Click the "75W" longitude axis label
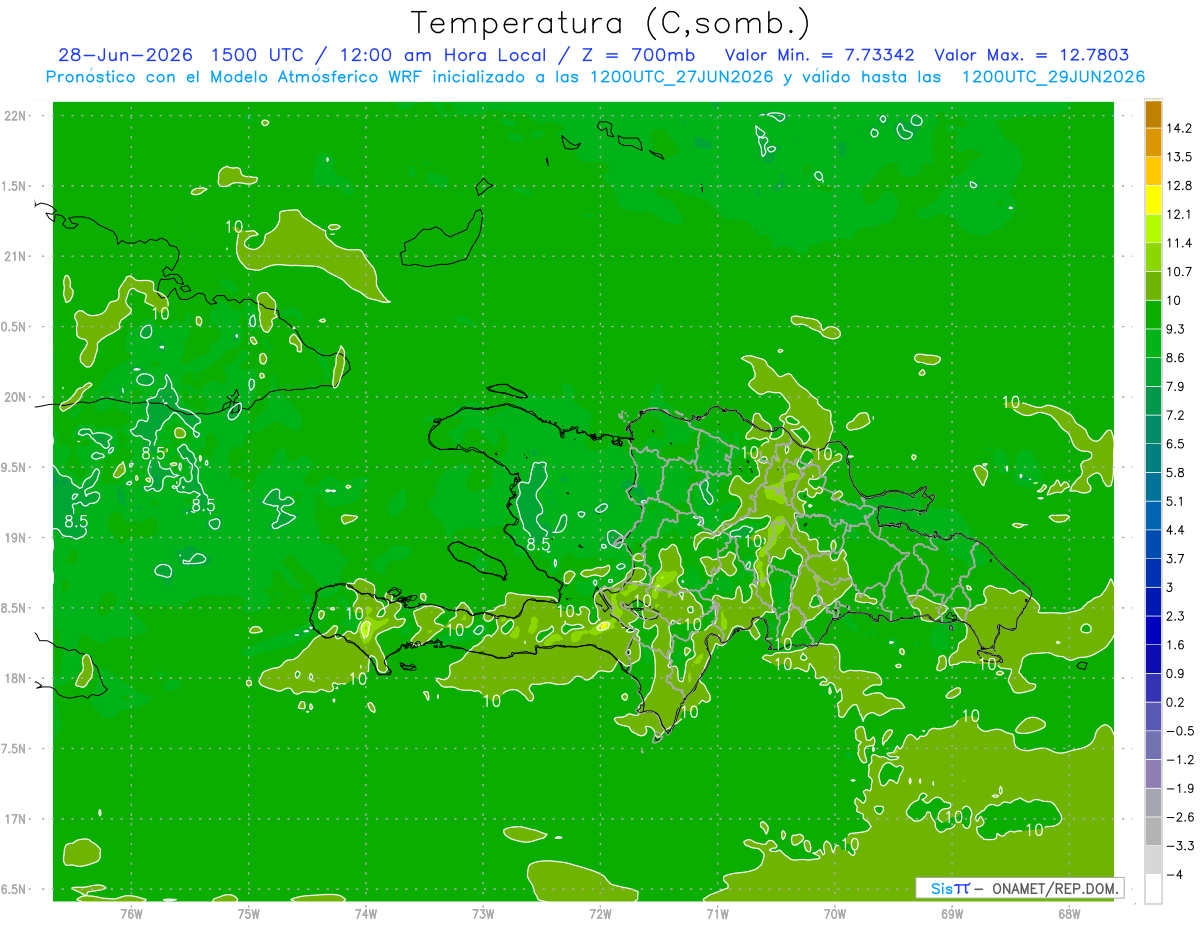The image size is (1200, 927). click(249, 913)
